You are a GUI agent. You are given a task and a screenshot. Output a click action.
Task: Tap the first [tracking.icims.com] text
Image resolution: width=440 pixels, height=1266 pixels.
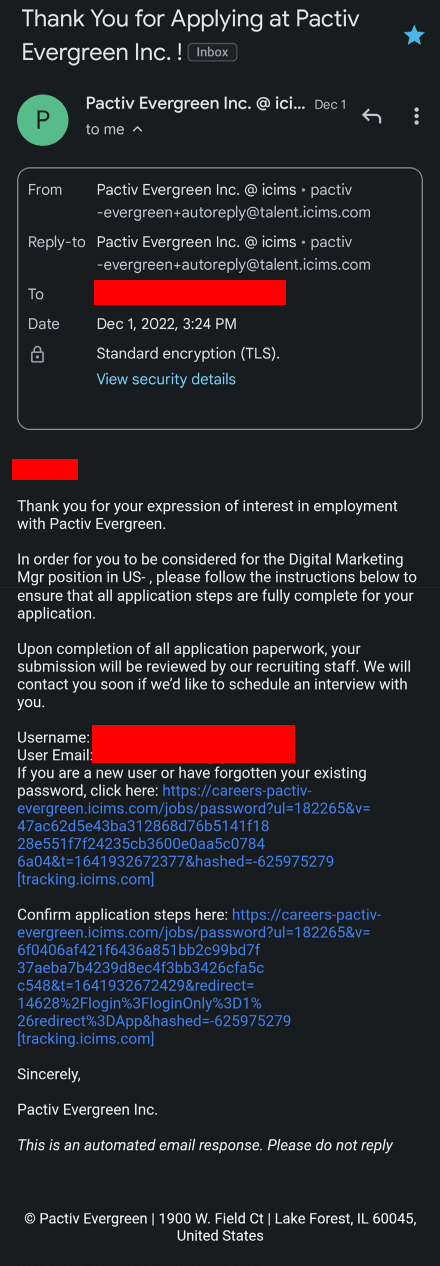tap(86, 879)
